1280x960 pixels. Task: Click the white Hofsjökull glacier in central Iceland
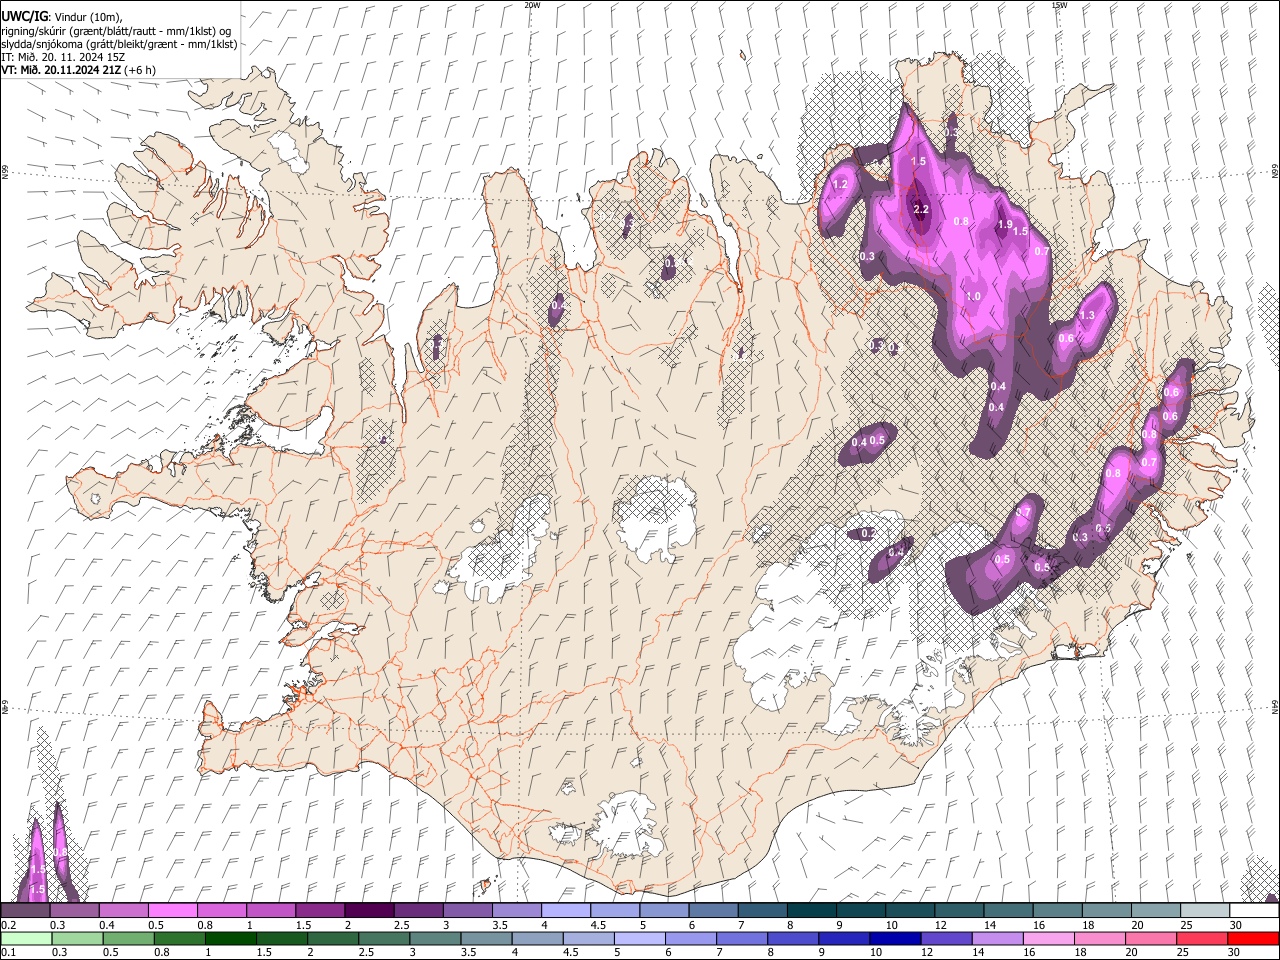(x=655, y=518)
